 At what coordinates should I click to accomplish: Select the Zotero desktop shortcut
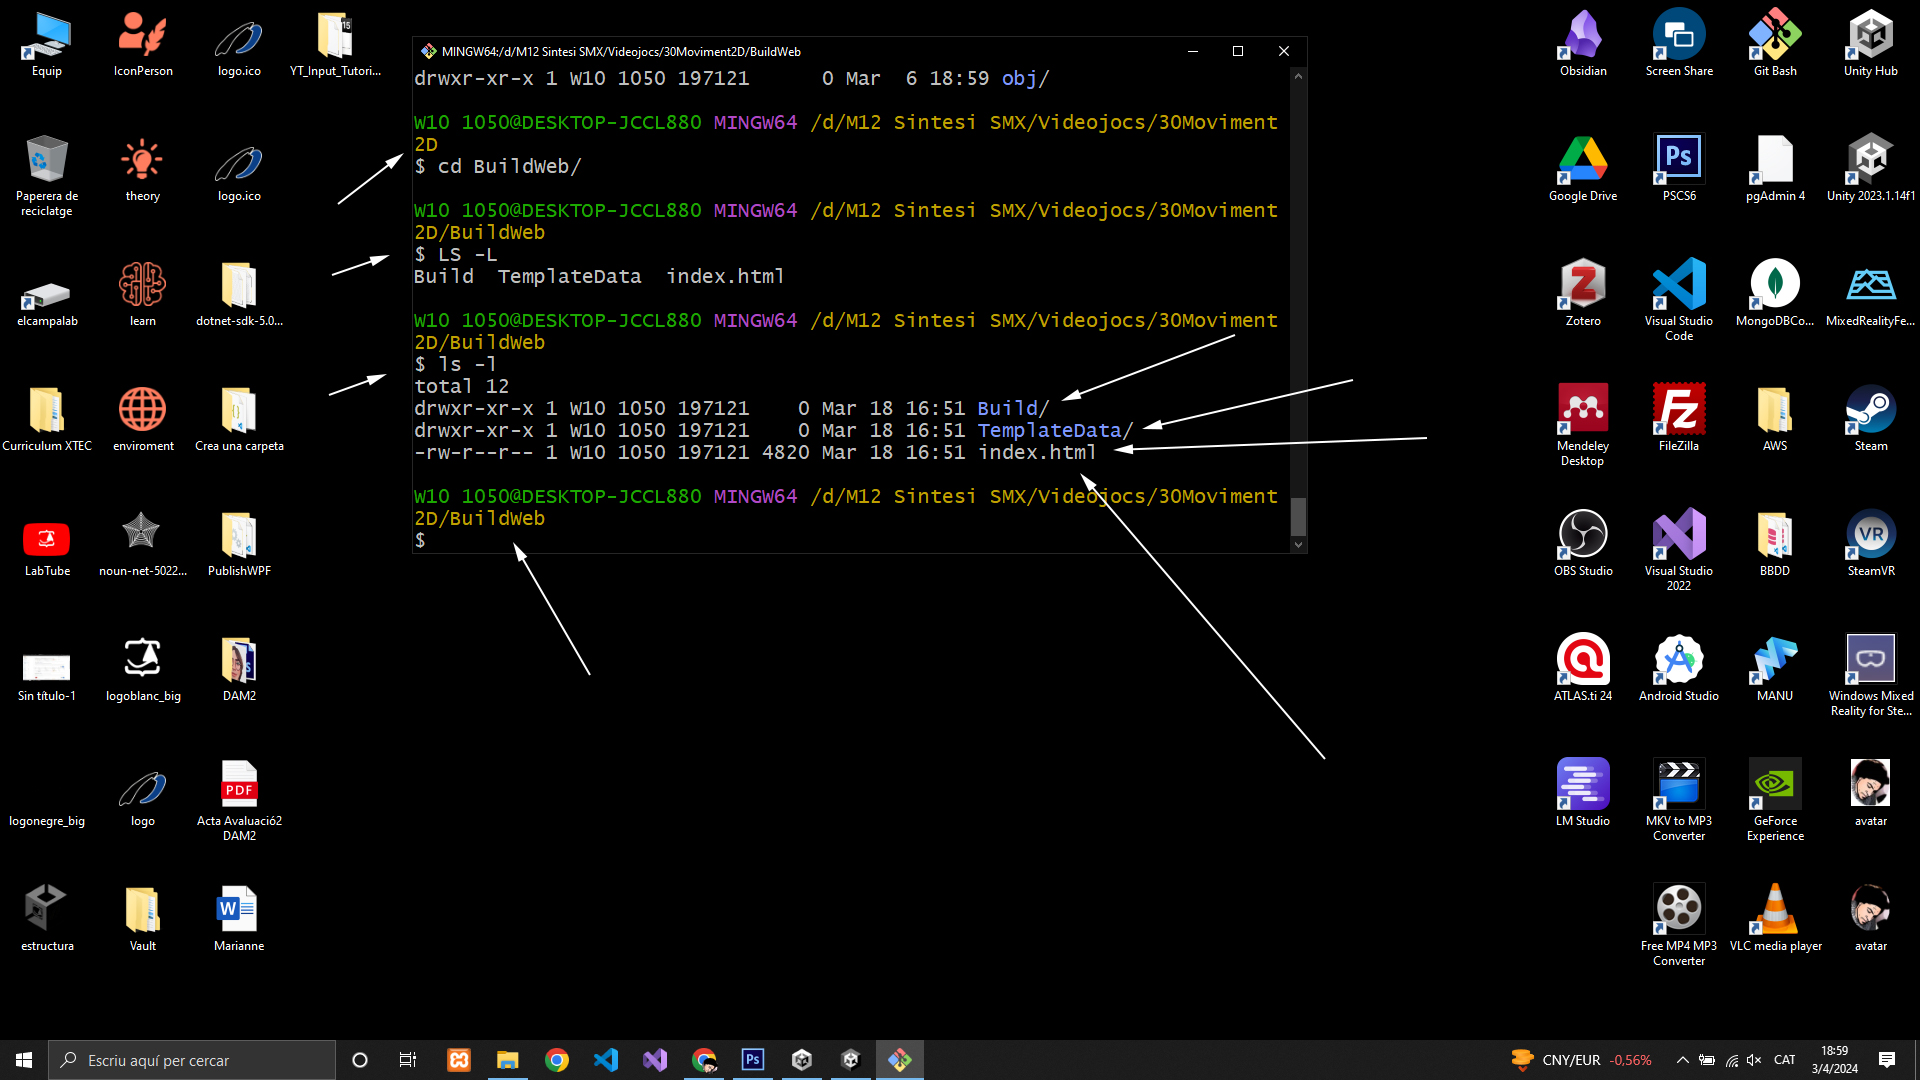[1583, 285]
